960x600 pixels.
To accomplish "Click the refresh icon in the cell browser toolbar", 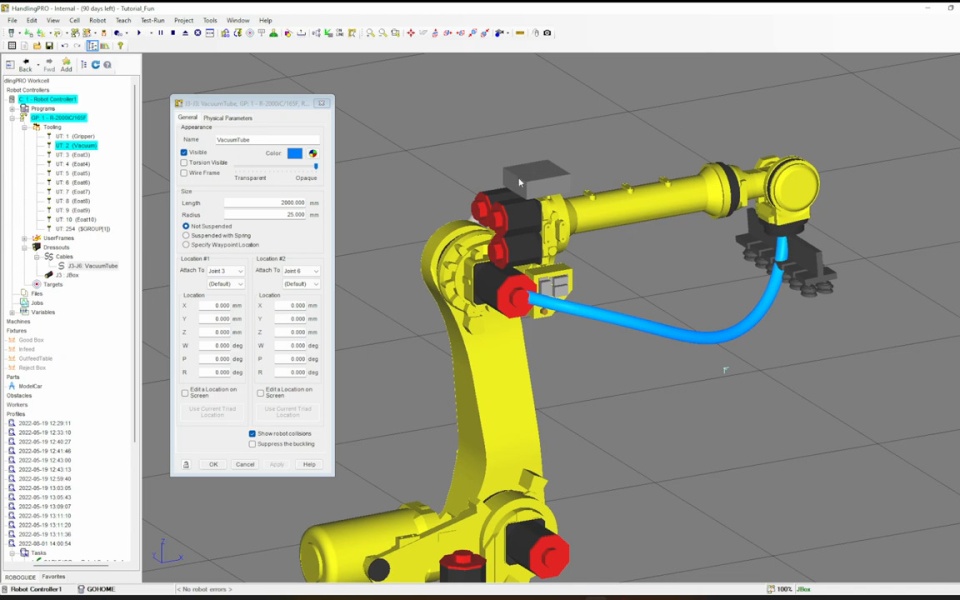I will [x=96, y=64].
